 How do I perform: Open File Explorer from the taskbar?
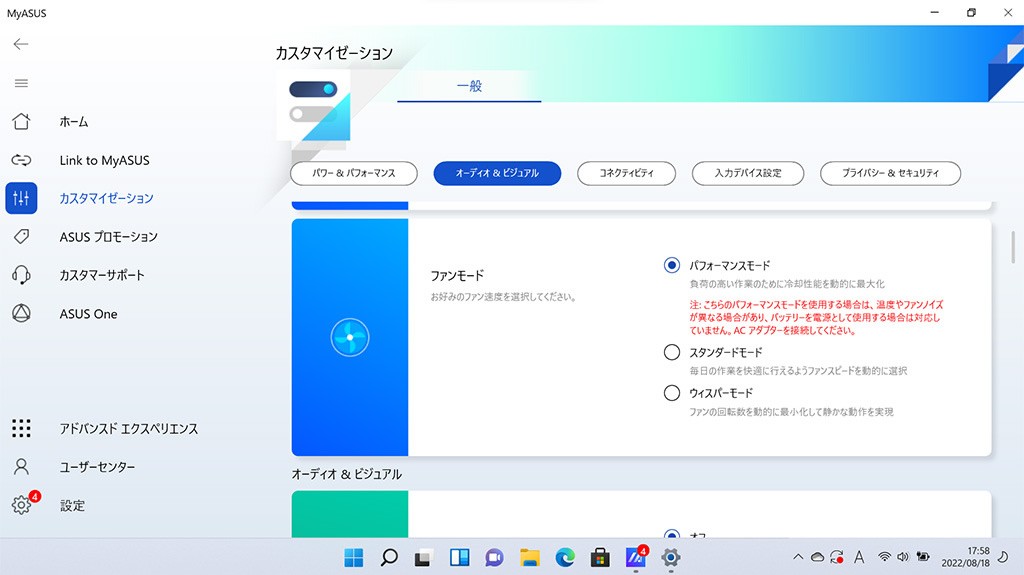pyautogui.click(x=530, y=557)
